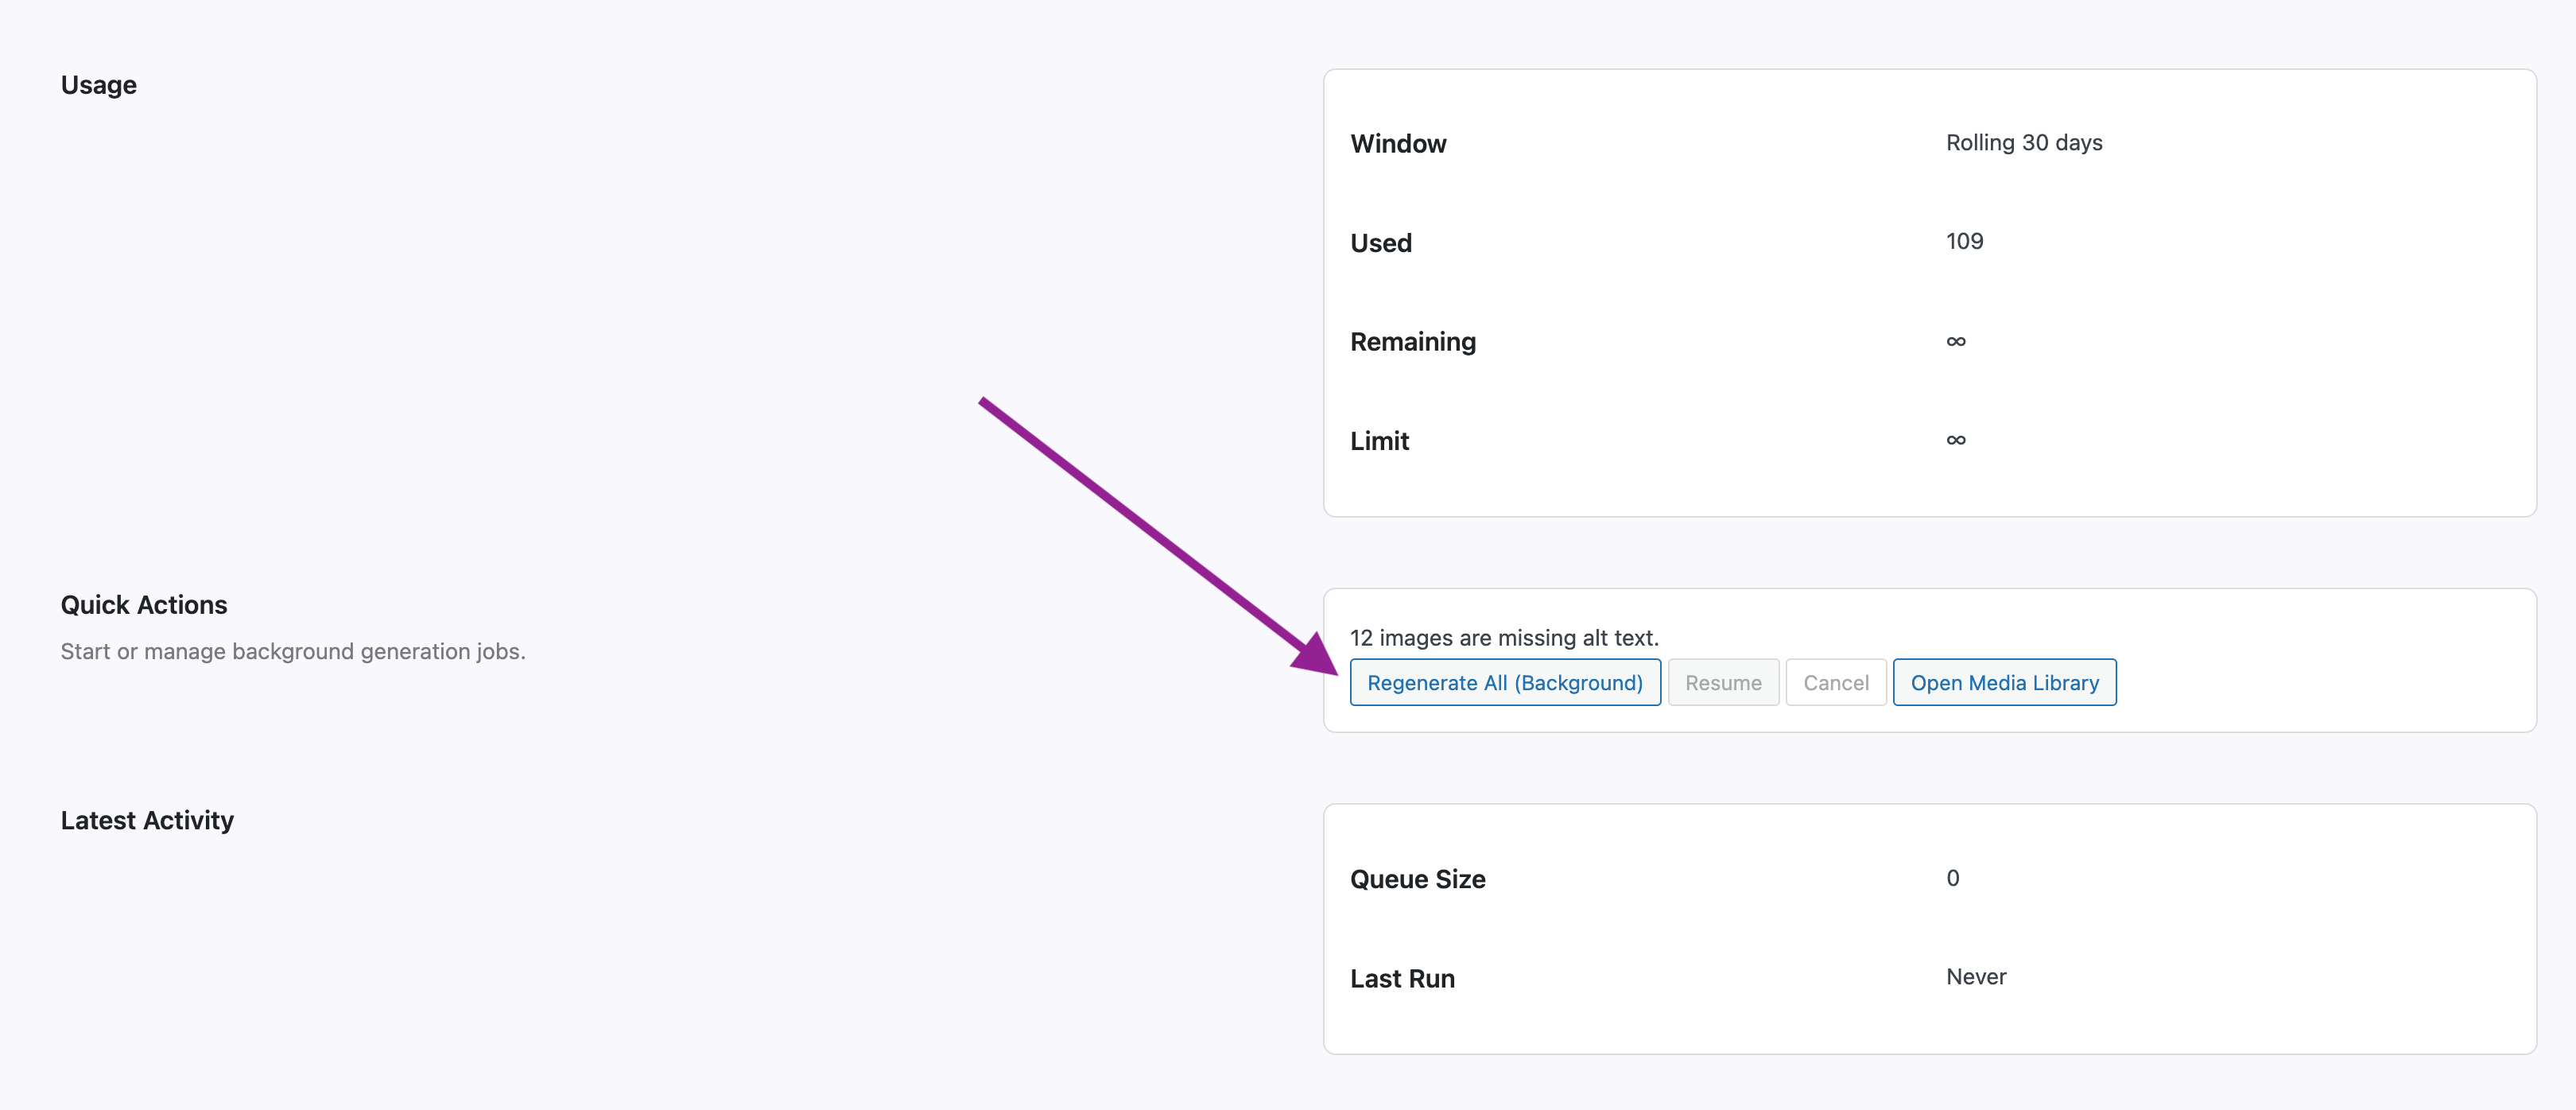Click the background generation jobs description text

[293, 651]
